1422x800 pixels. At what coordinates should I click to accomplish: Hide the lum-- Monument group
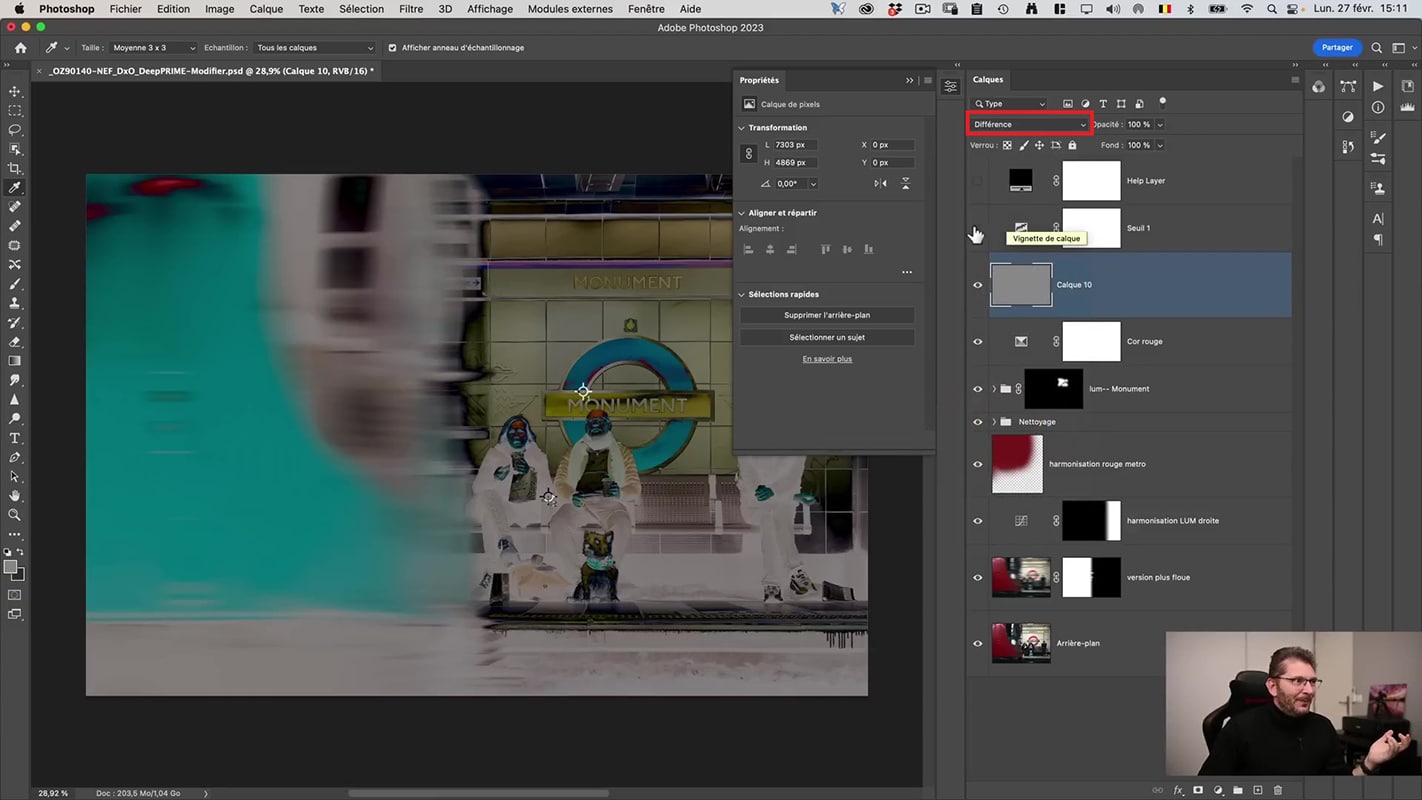[978, 389]
